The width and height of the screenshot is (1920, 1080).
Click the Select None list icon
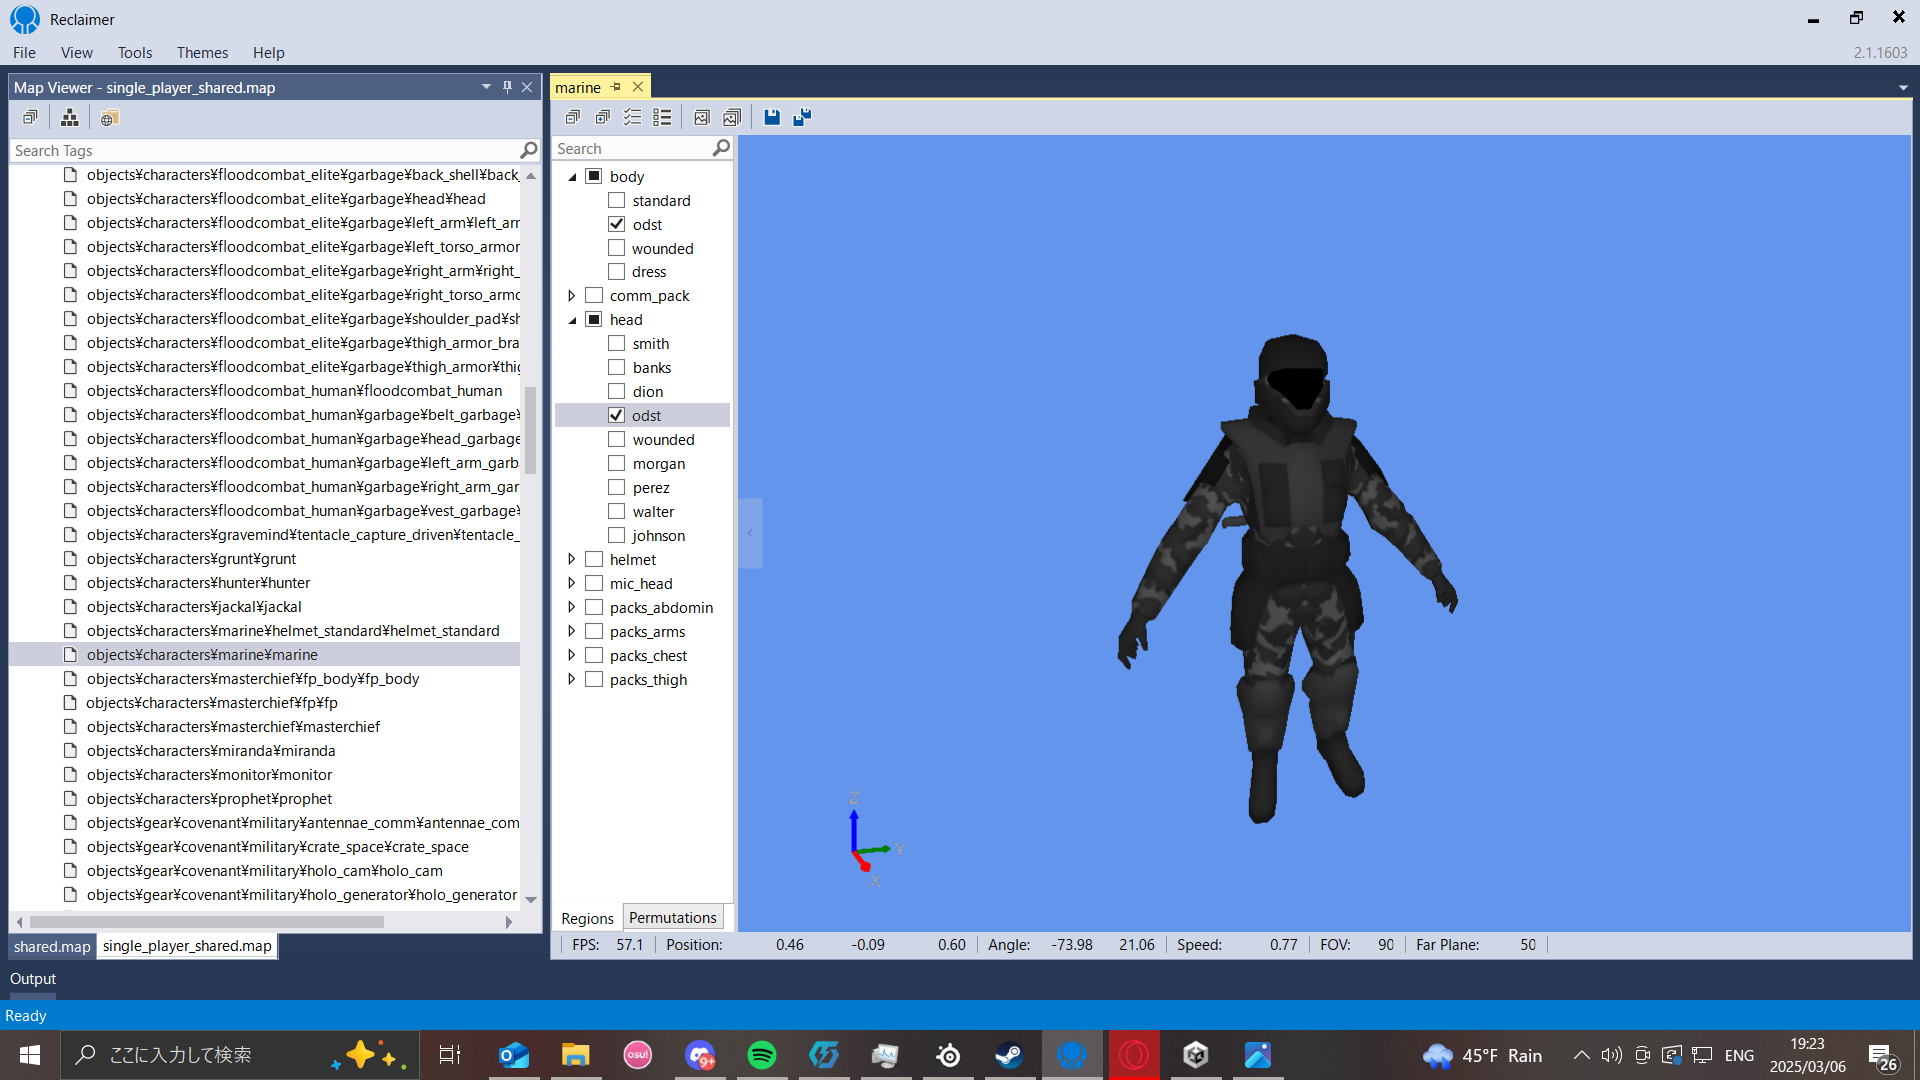pyautogui.click(x=662, y=117)
